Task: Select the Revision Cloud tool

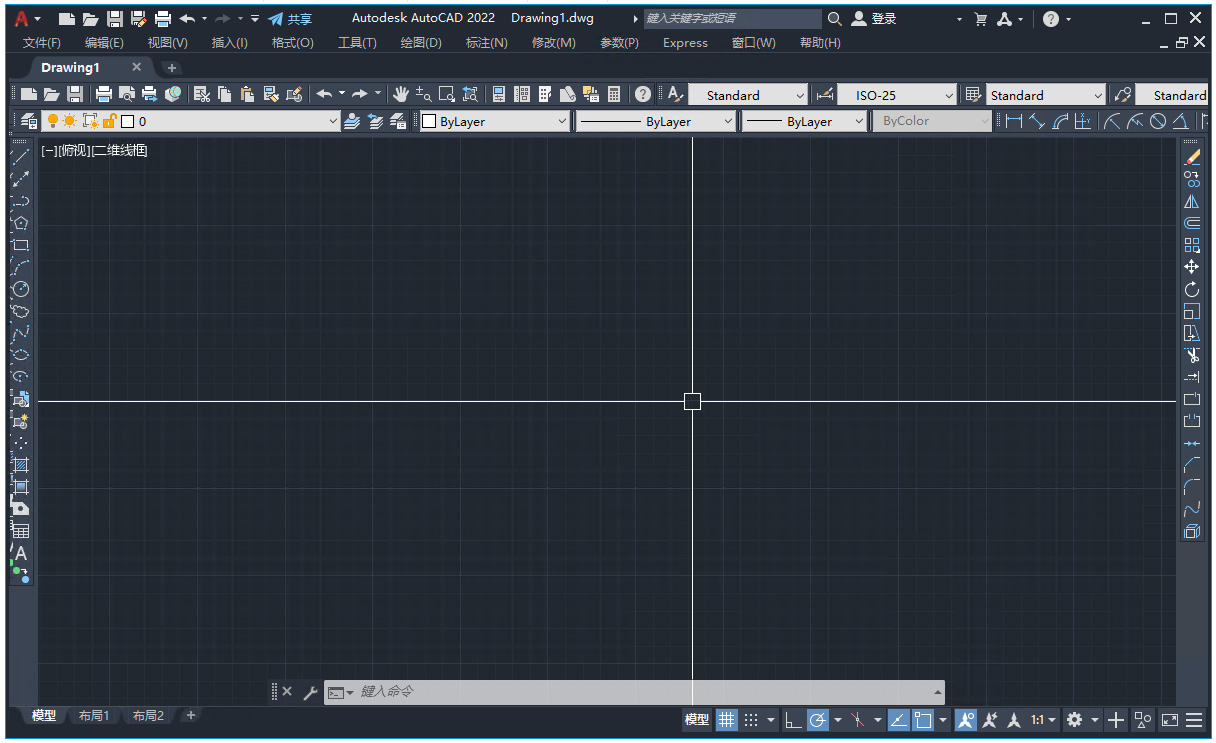Action: [x=20, y=311]
